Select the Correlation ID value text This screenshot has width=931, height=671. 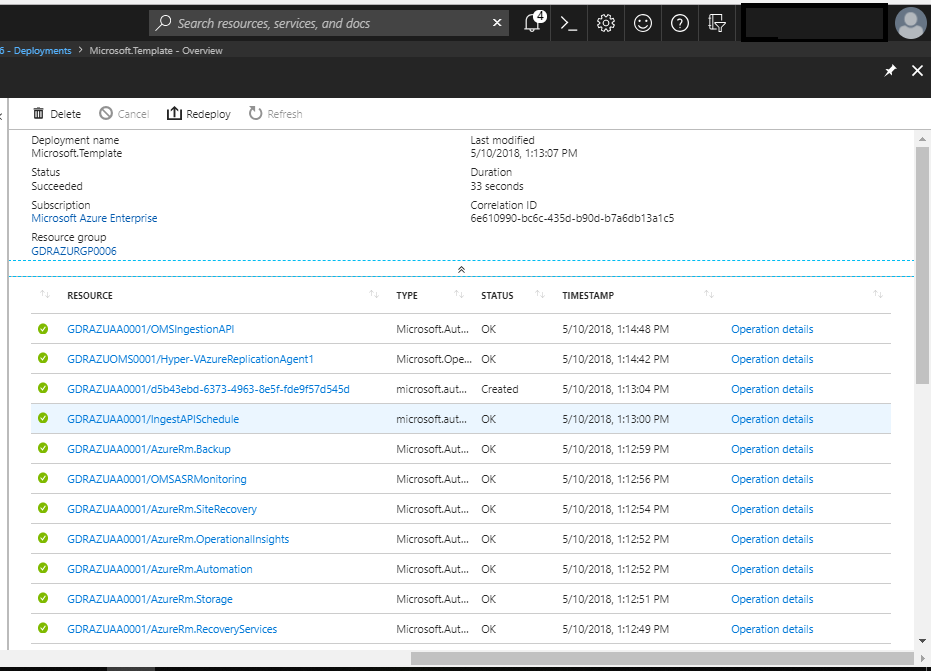572,218
